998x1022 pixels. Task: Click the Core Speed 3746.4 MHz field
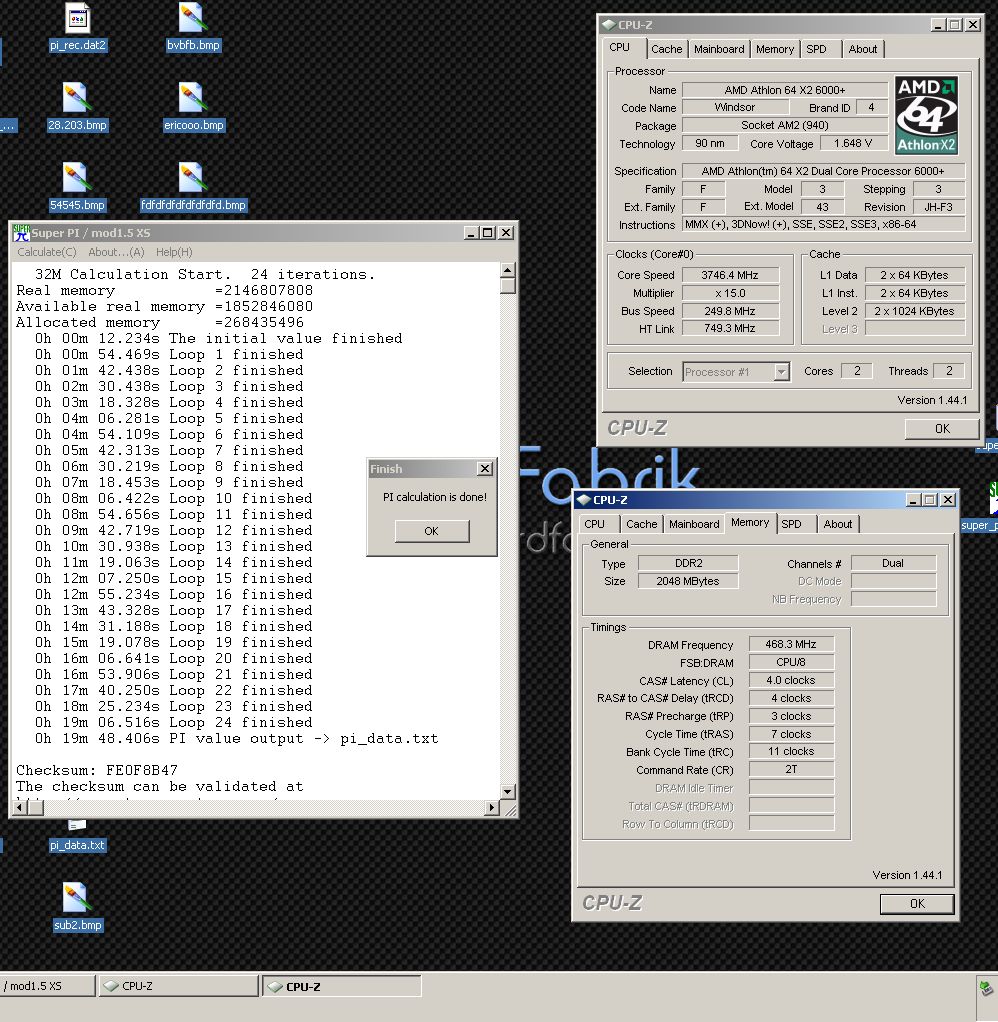(730, 275)
